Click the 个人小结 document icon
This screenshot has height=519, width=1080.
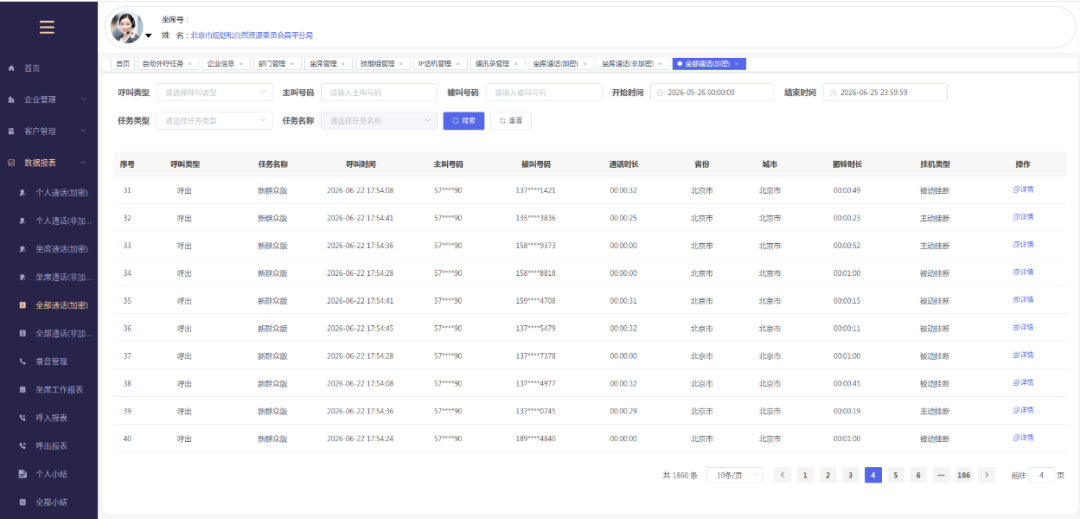pyautogui.click(x=23, y=474)
